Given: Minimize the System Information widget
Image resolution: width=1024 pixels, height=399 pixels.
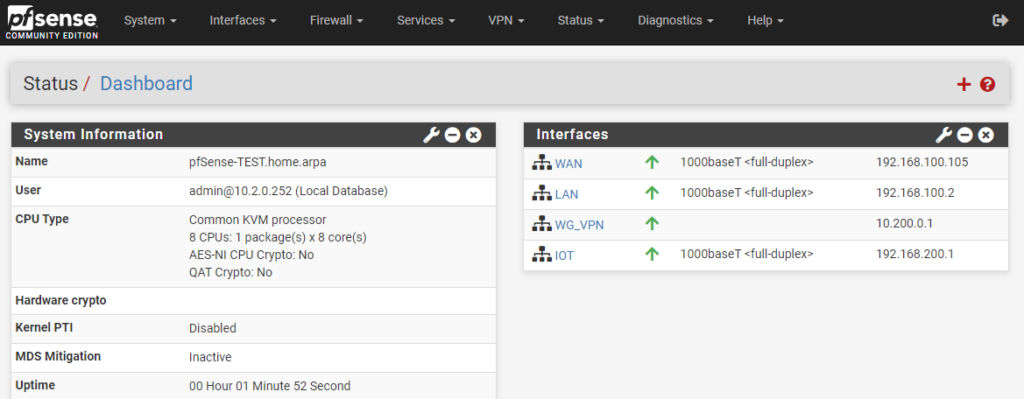Looking at the screenshot, I should tap(452, 135).
